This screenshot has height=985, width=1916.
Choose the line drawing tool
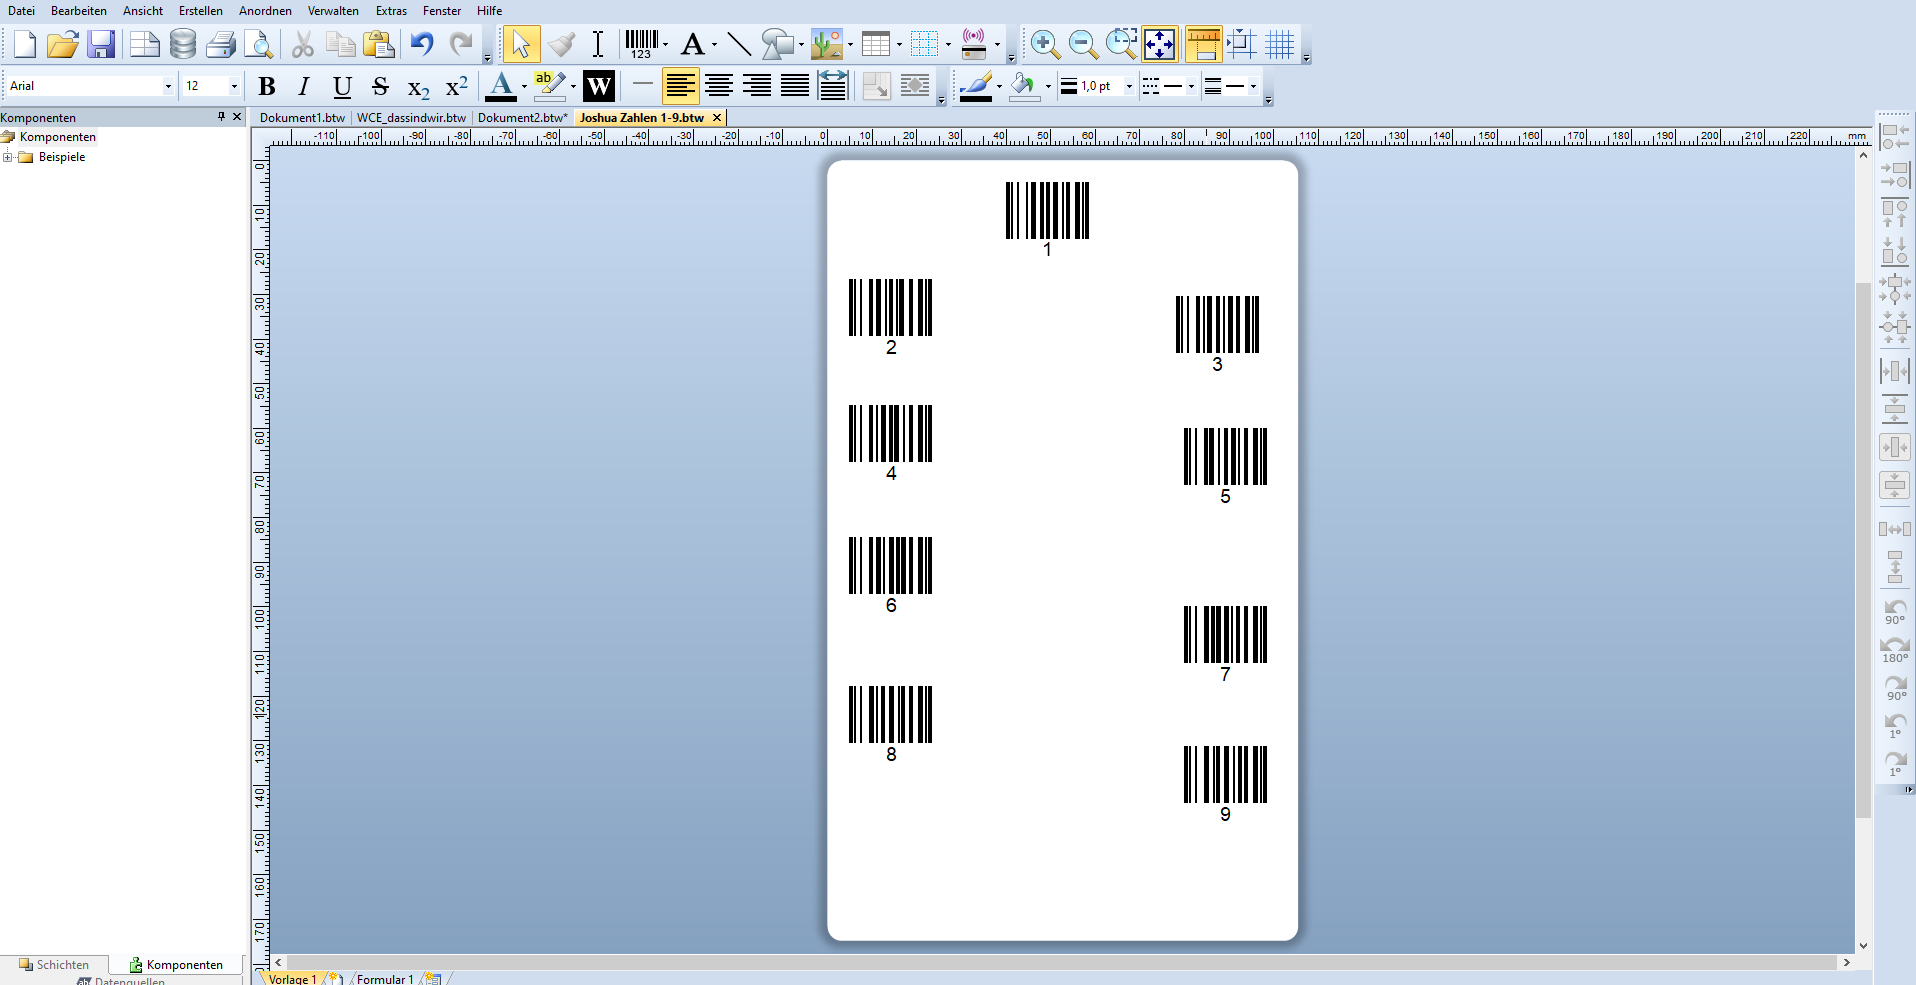pos(739,44)
